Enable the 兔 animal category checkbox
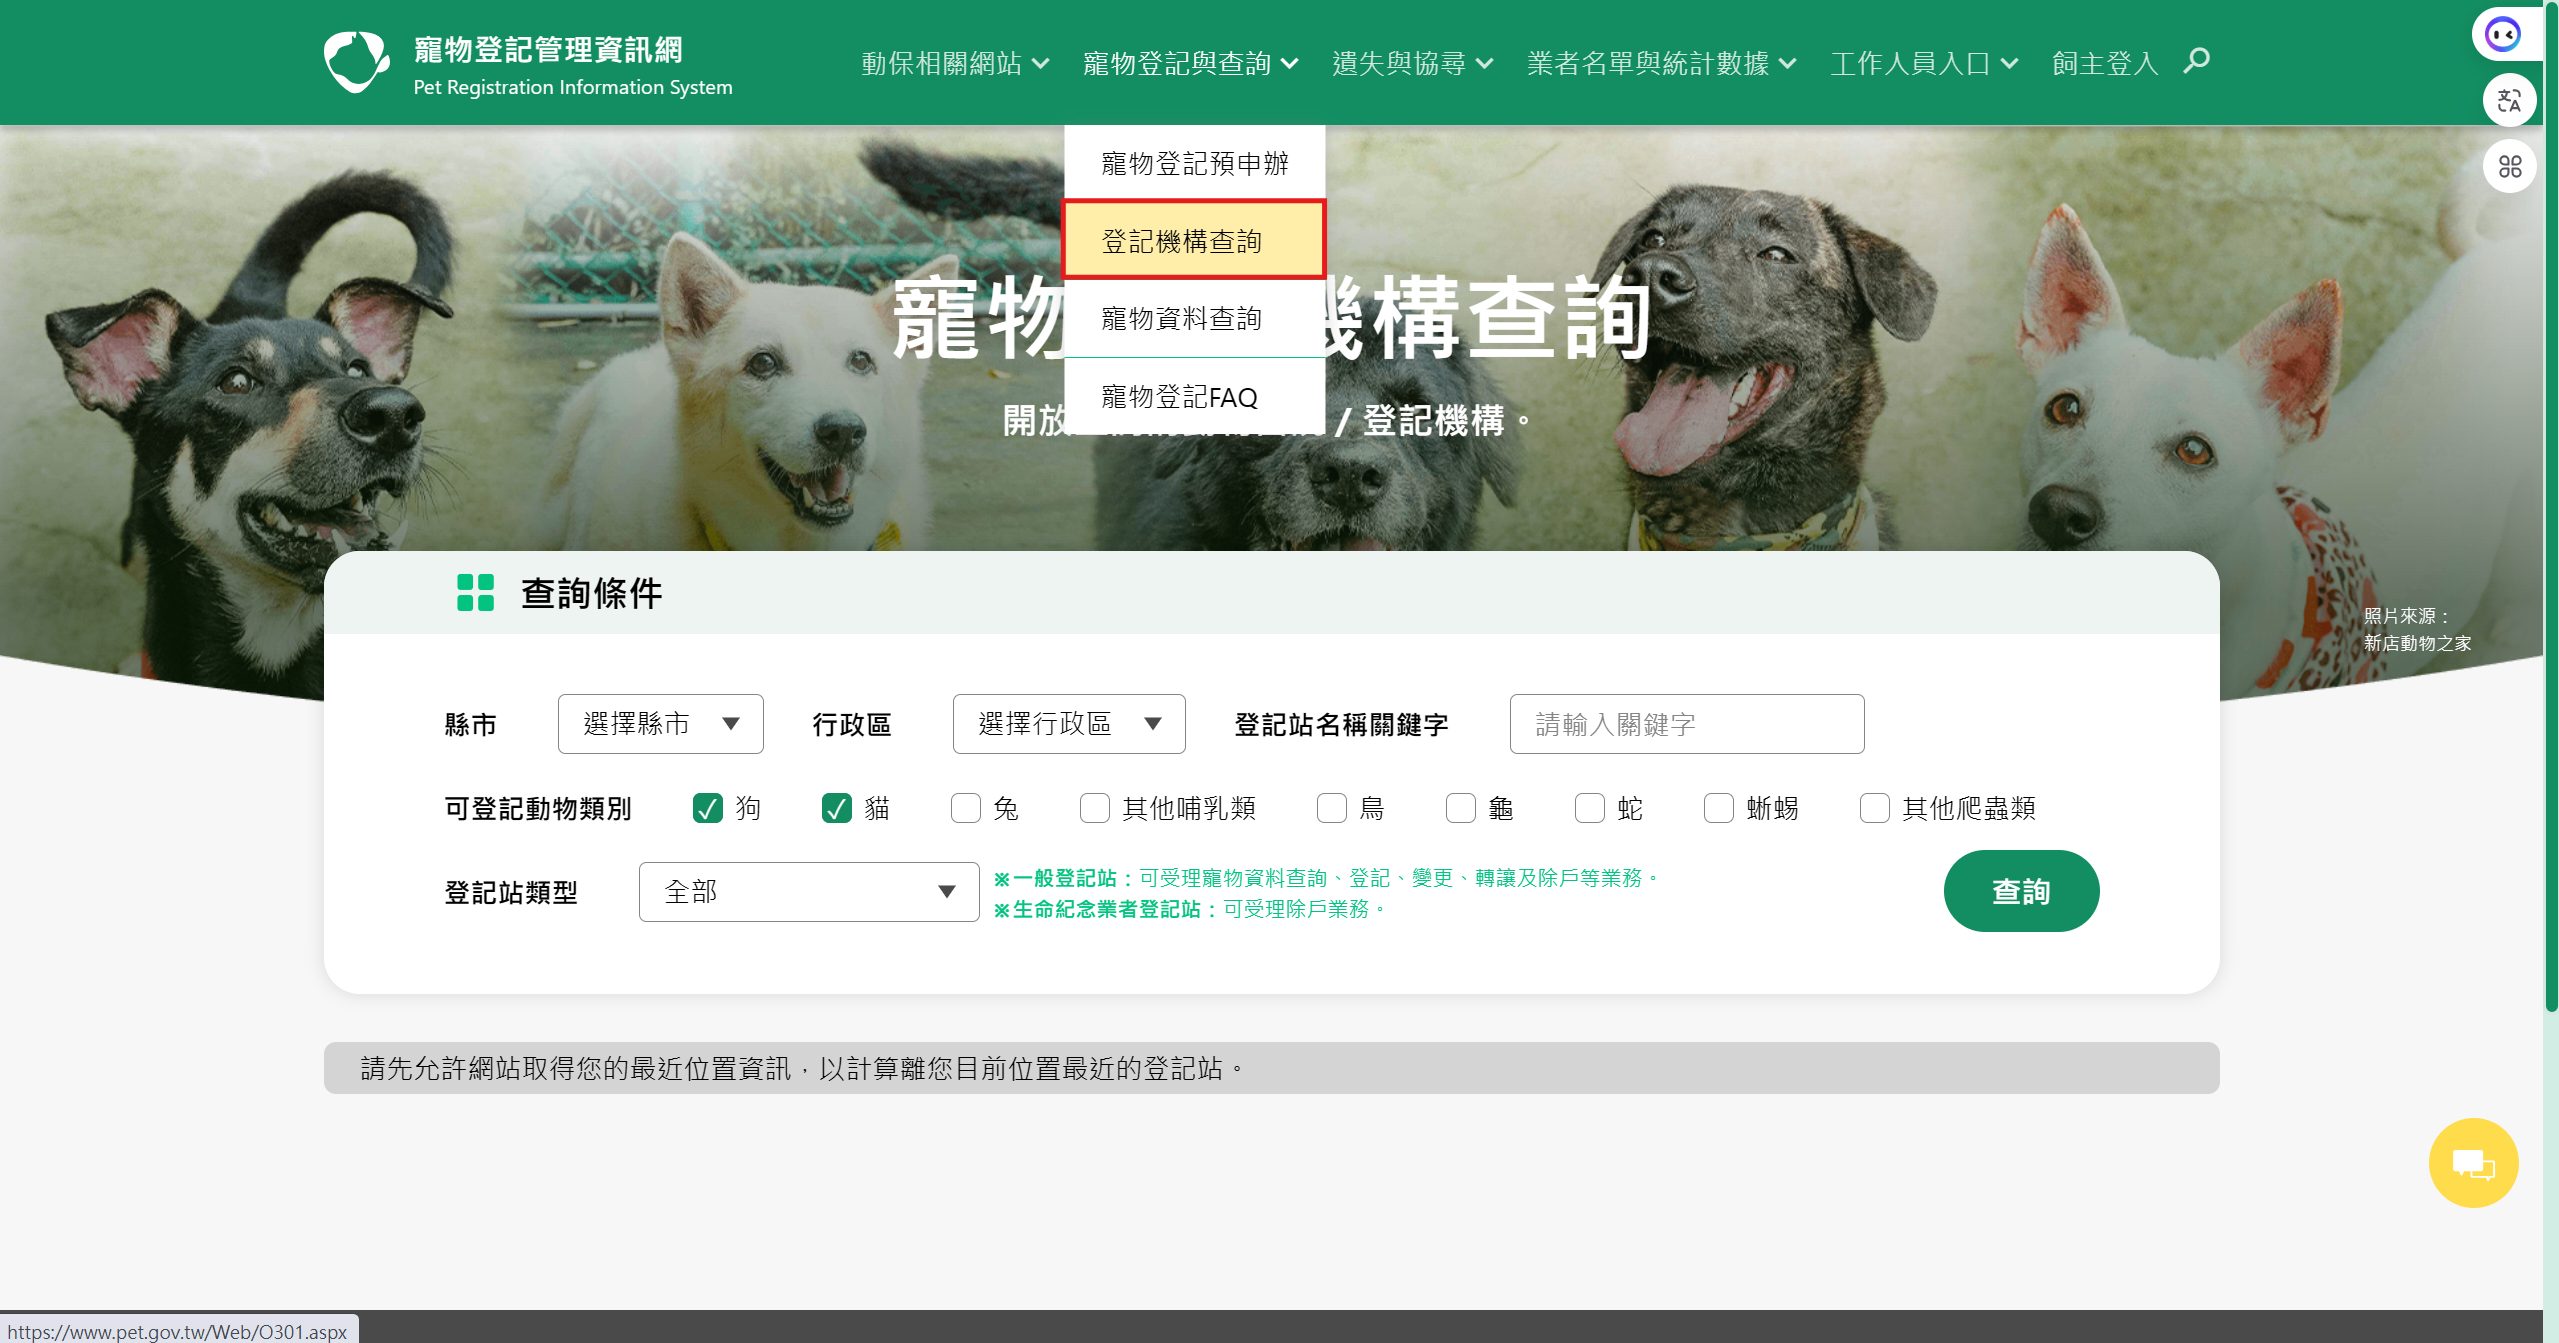The width and height of the screenshot is (2559, 1343). point(966,808)
